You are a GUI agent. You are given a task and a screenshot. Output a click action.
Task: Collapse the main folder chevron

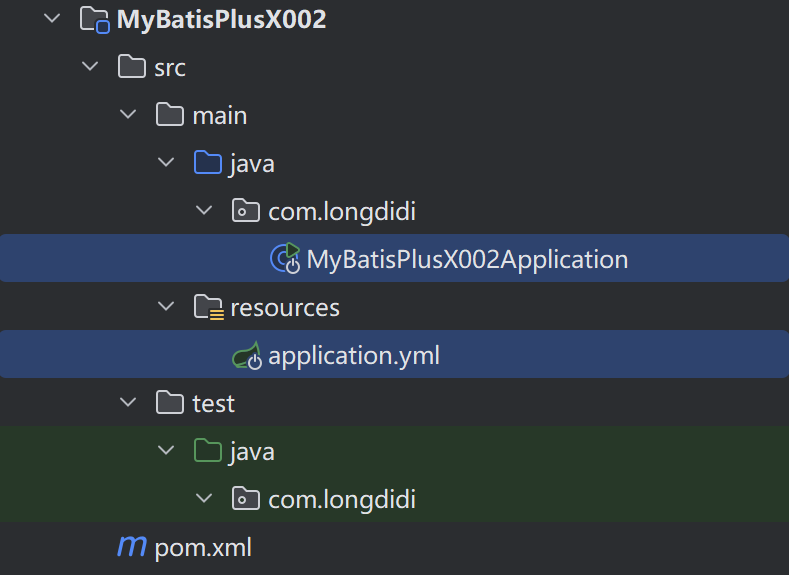[x=128, y=114]
